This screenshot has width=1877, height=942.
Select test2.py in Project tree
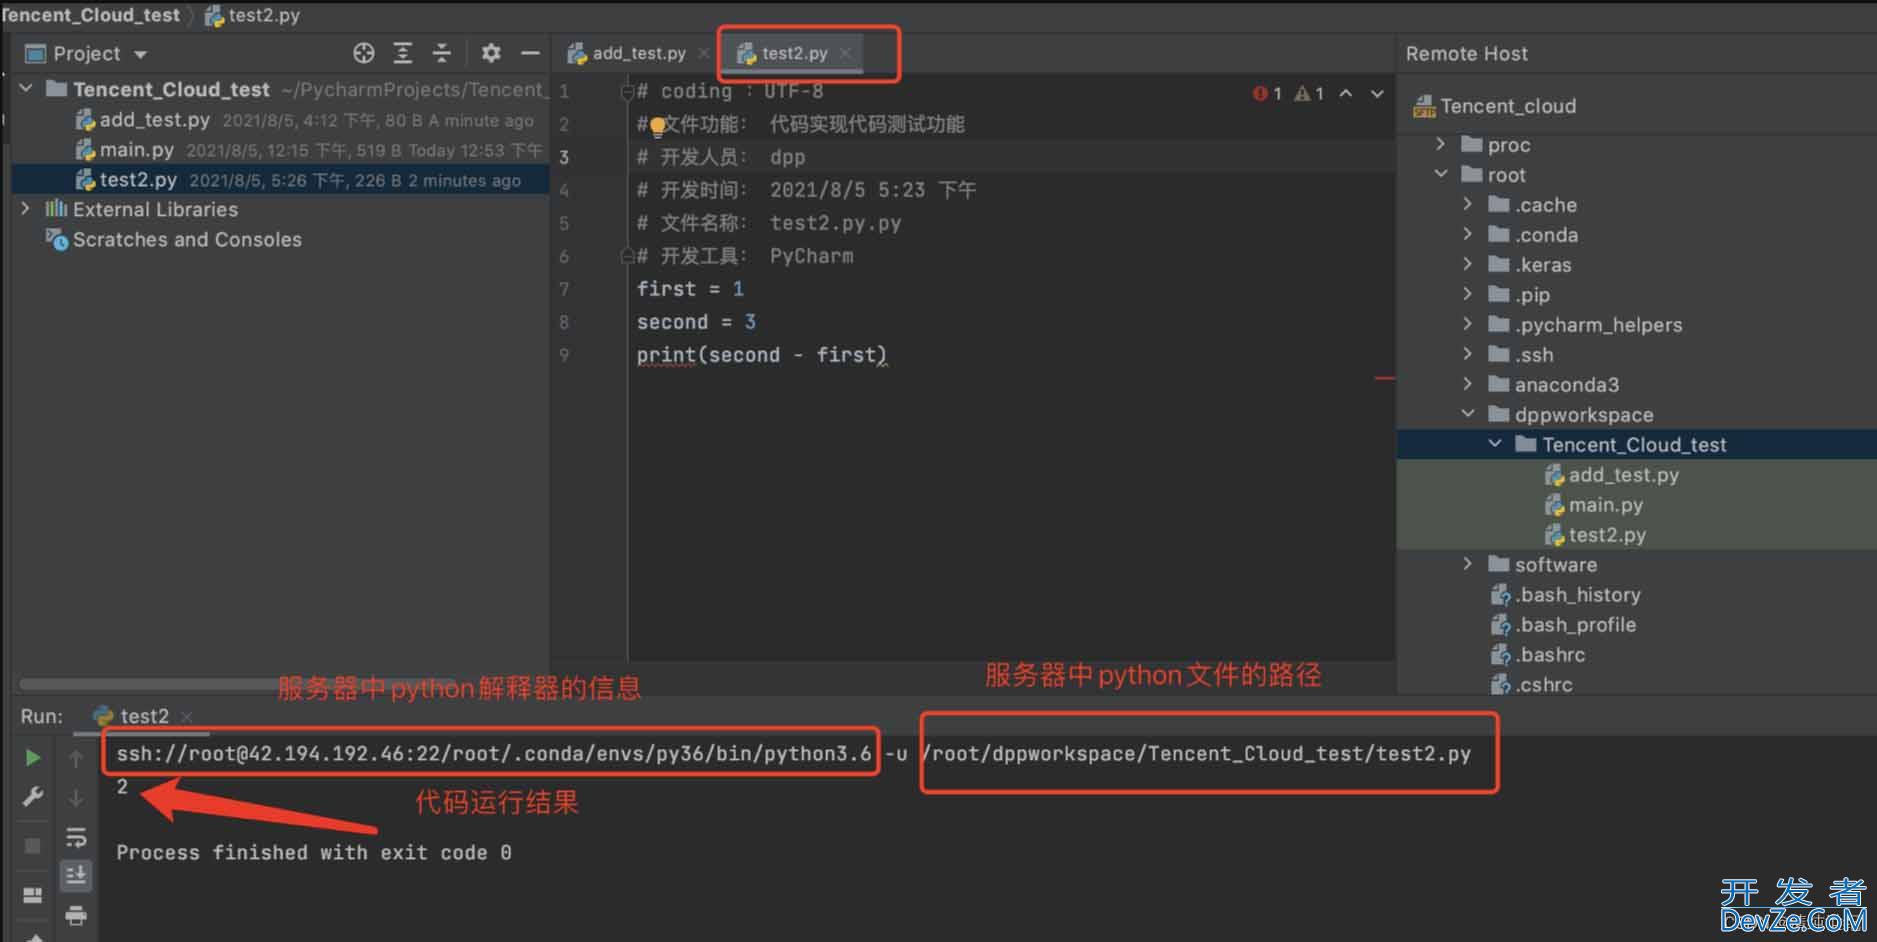pyautogui.click(x=281, y=180)
